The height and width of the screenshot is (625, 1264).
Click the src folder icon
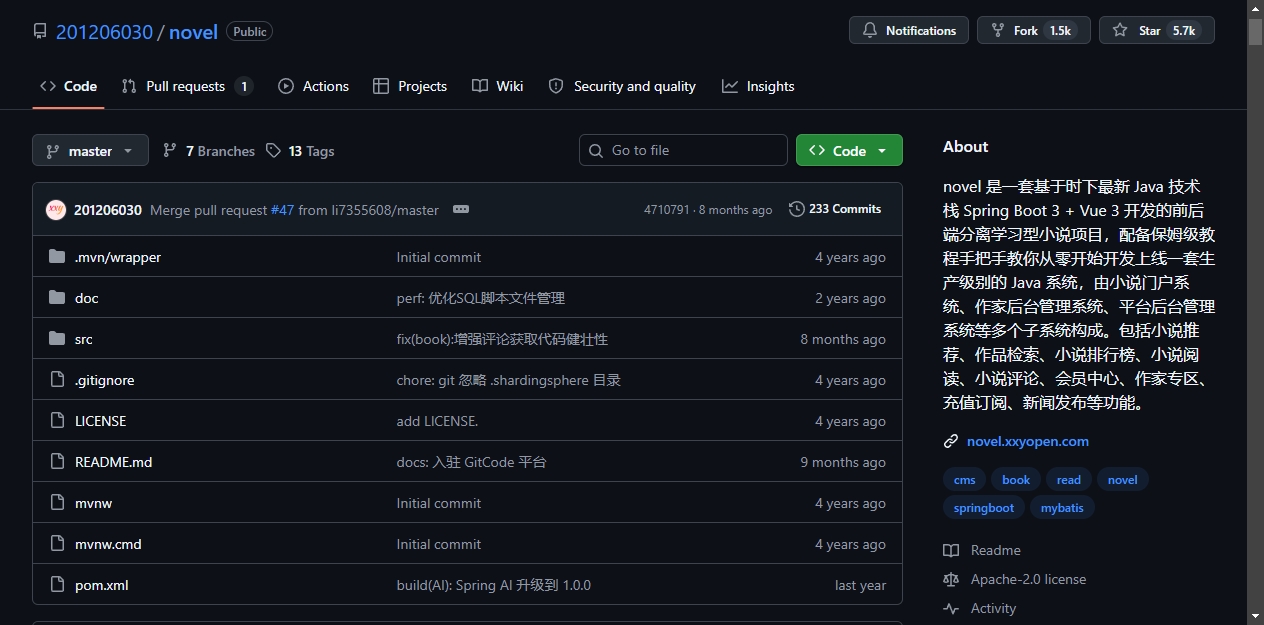57,339
